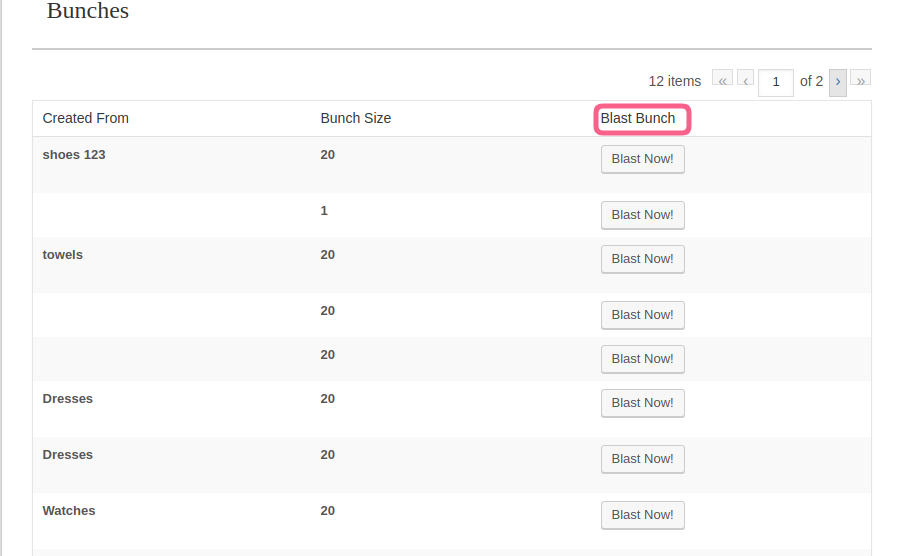Click Blast Now in the fourth row
The image size is (897, 556).
click(x=642, y=315)
